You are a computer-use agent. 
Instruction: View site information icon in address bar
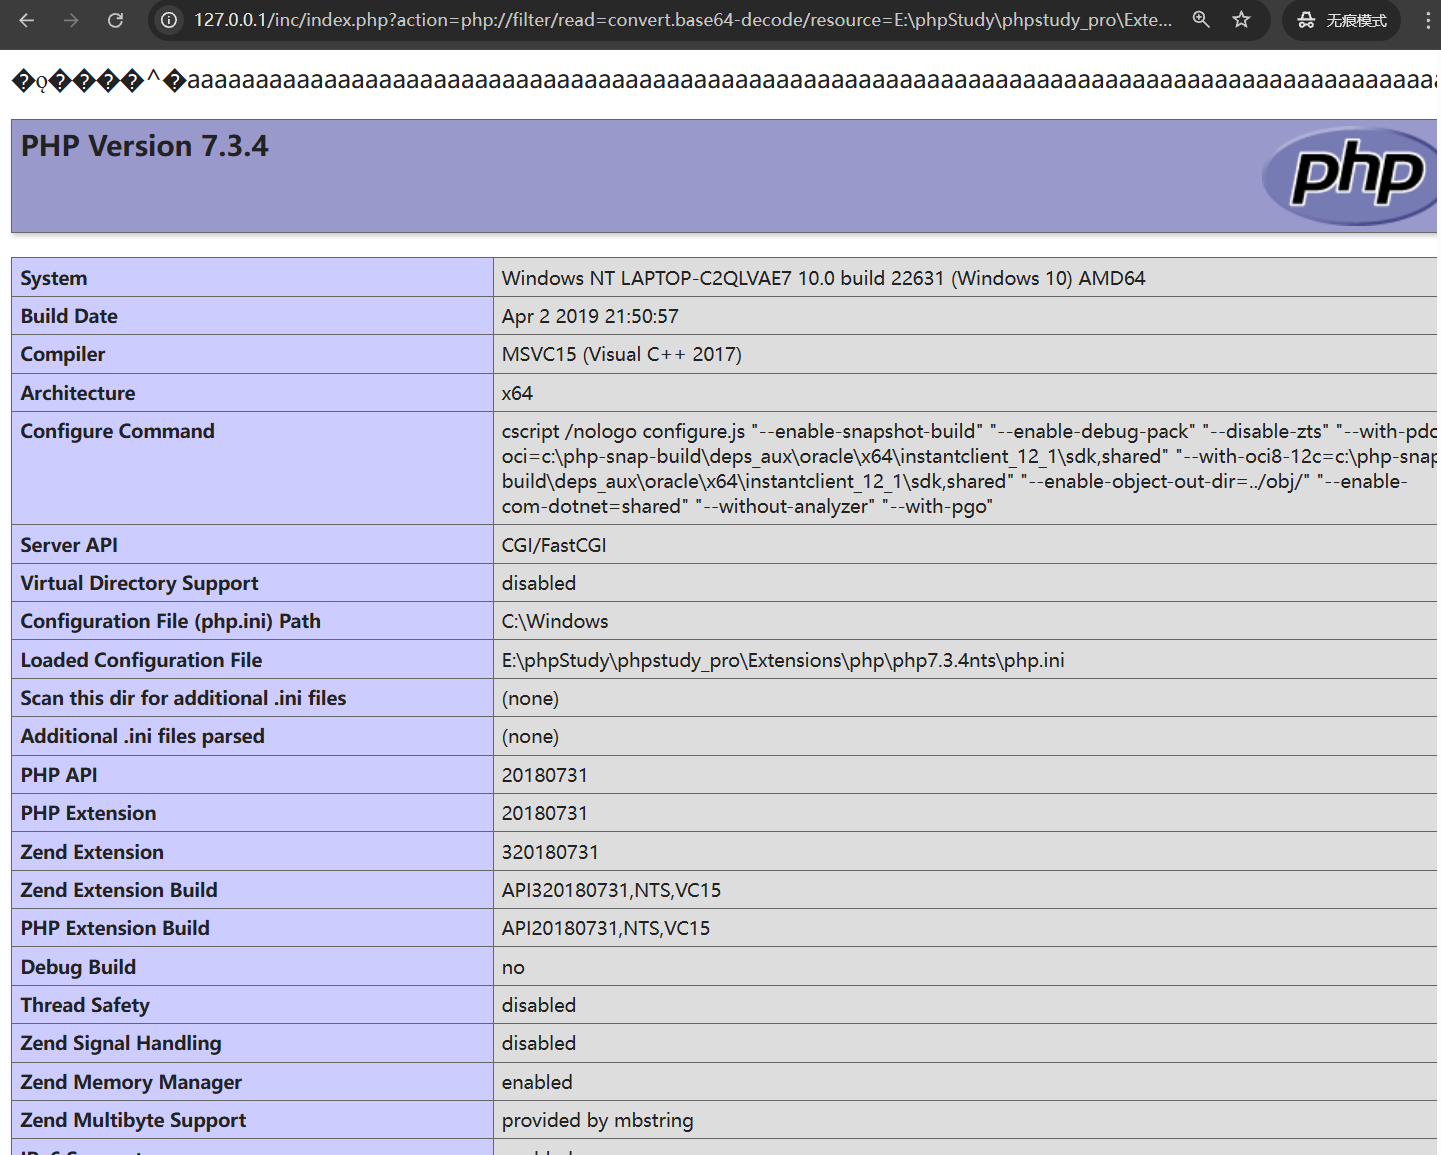click(x=169, y=20)
